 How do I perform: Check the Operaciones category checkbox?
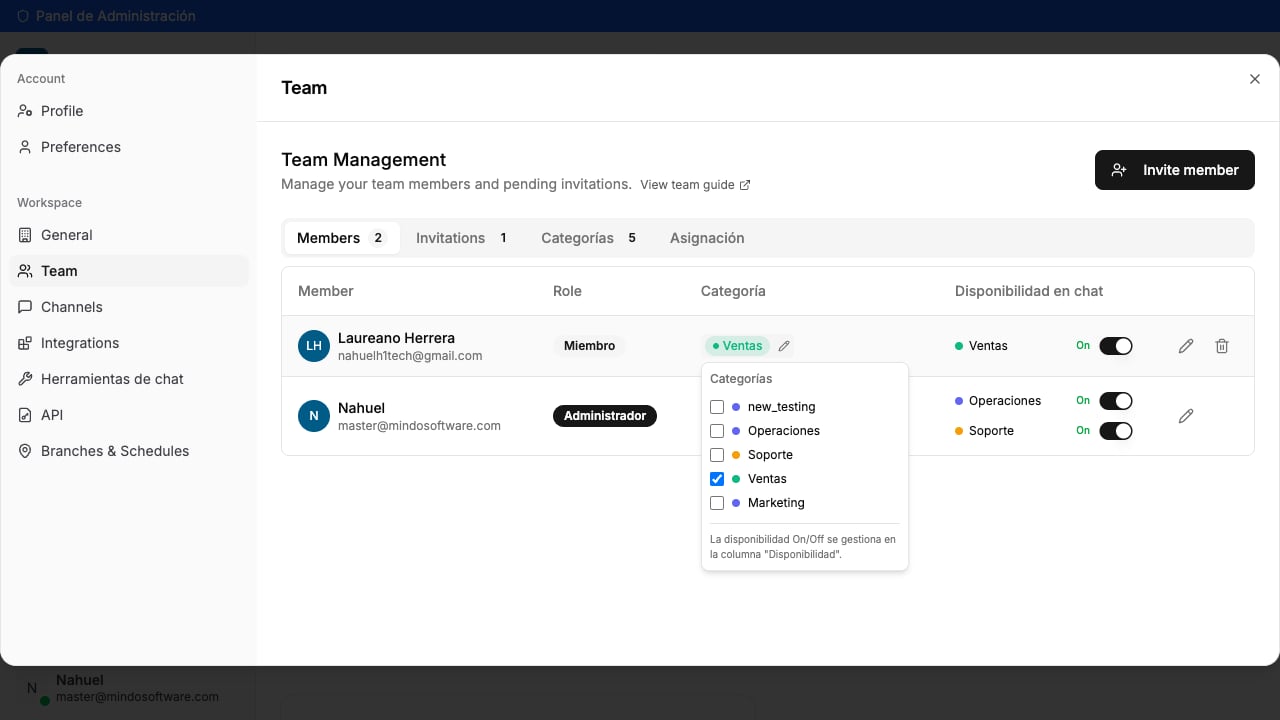[717, 431]
